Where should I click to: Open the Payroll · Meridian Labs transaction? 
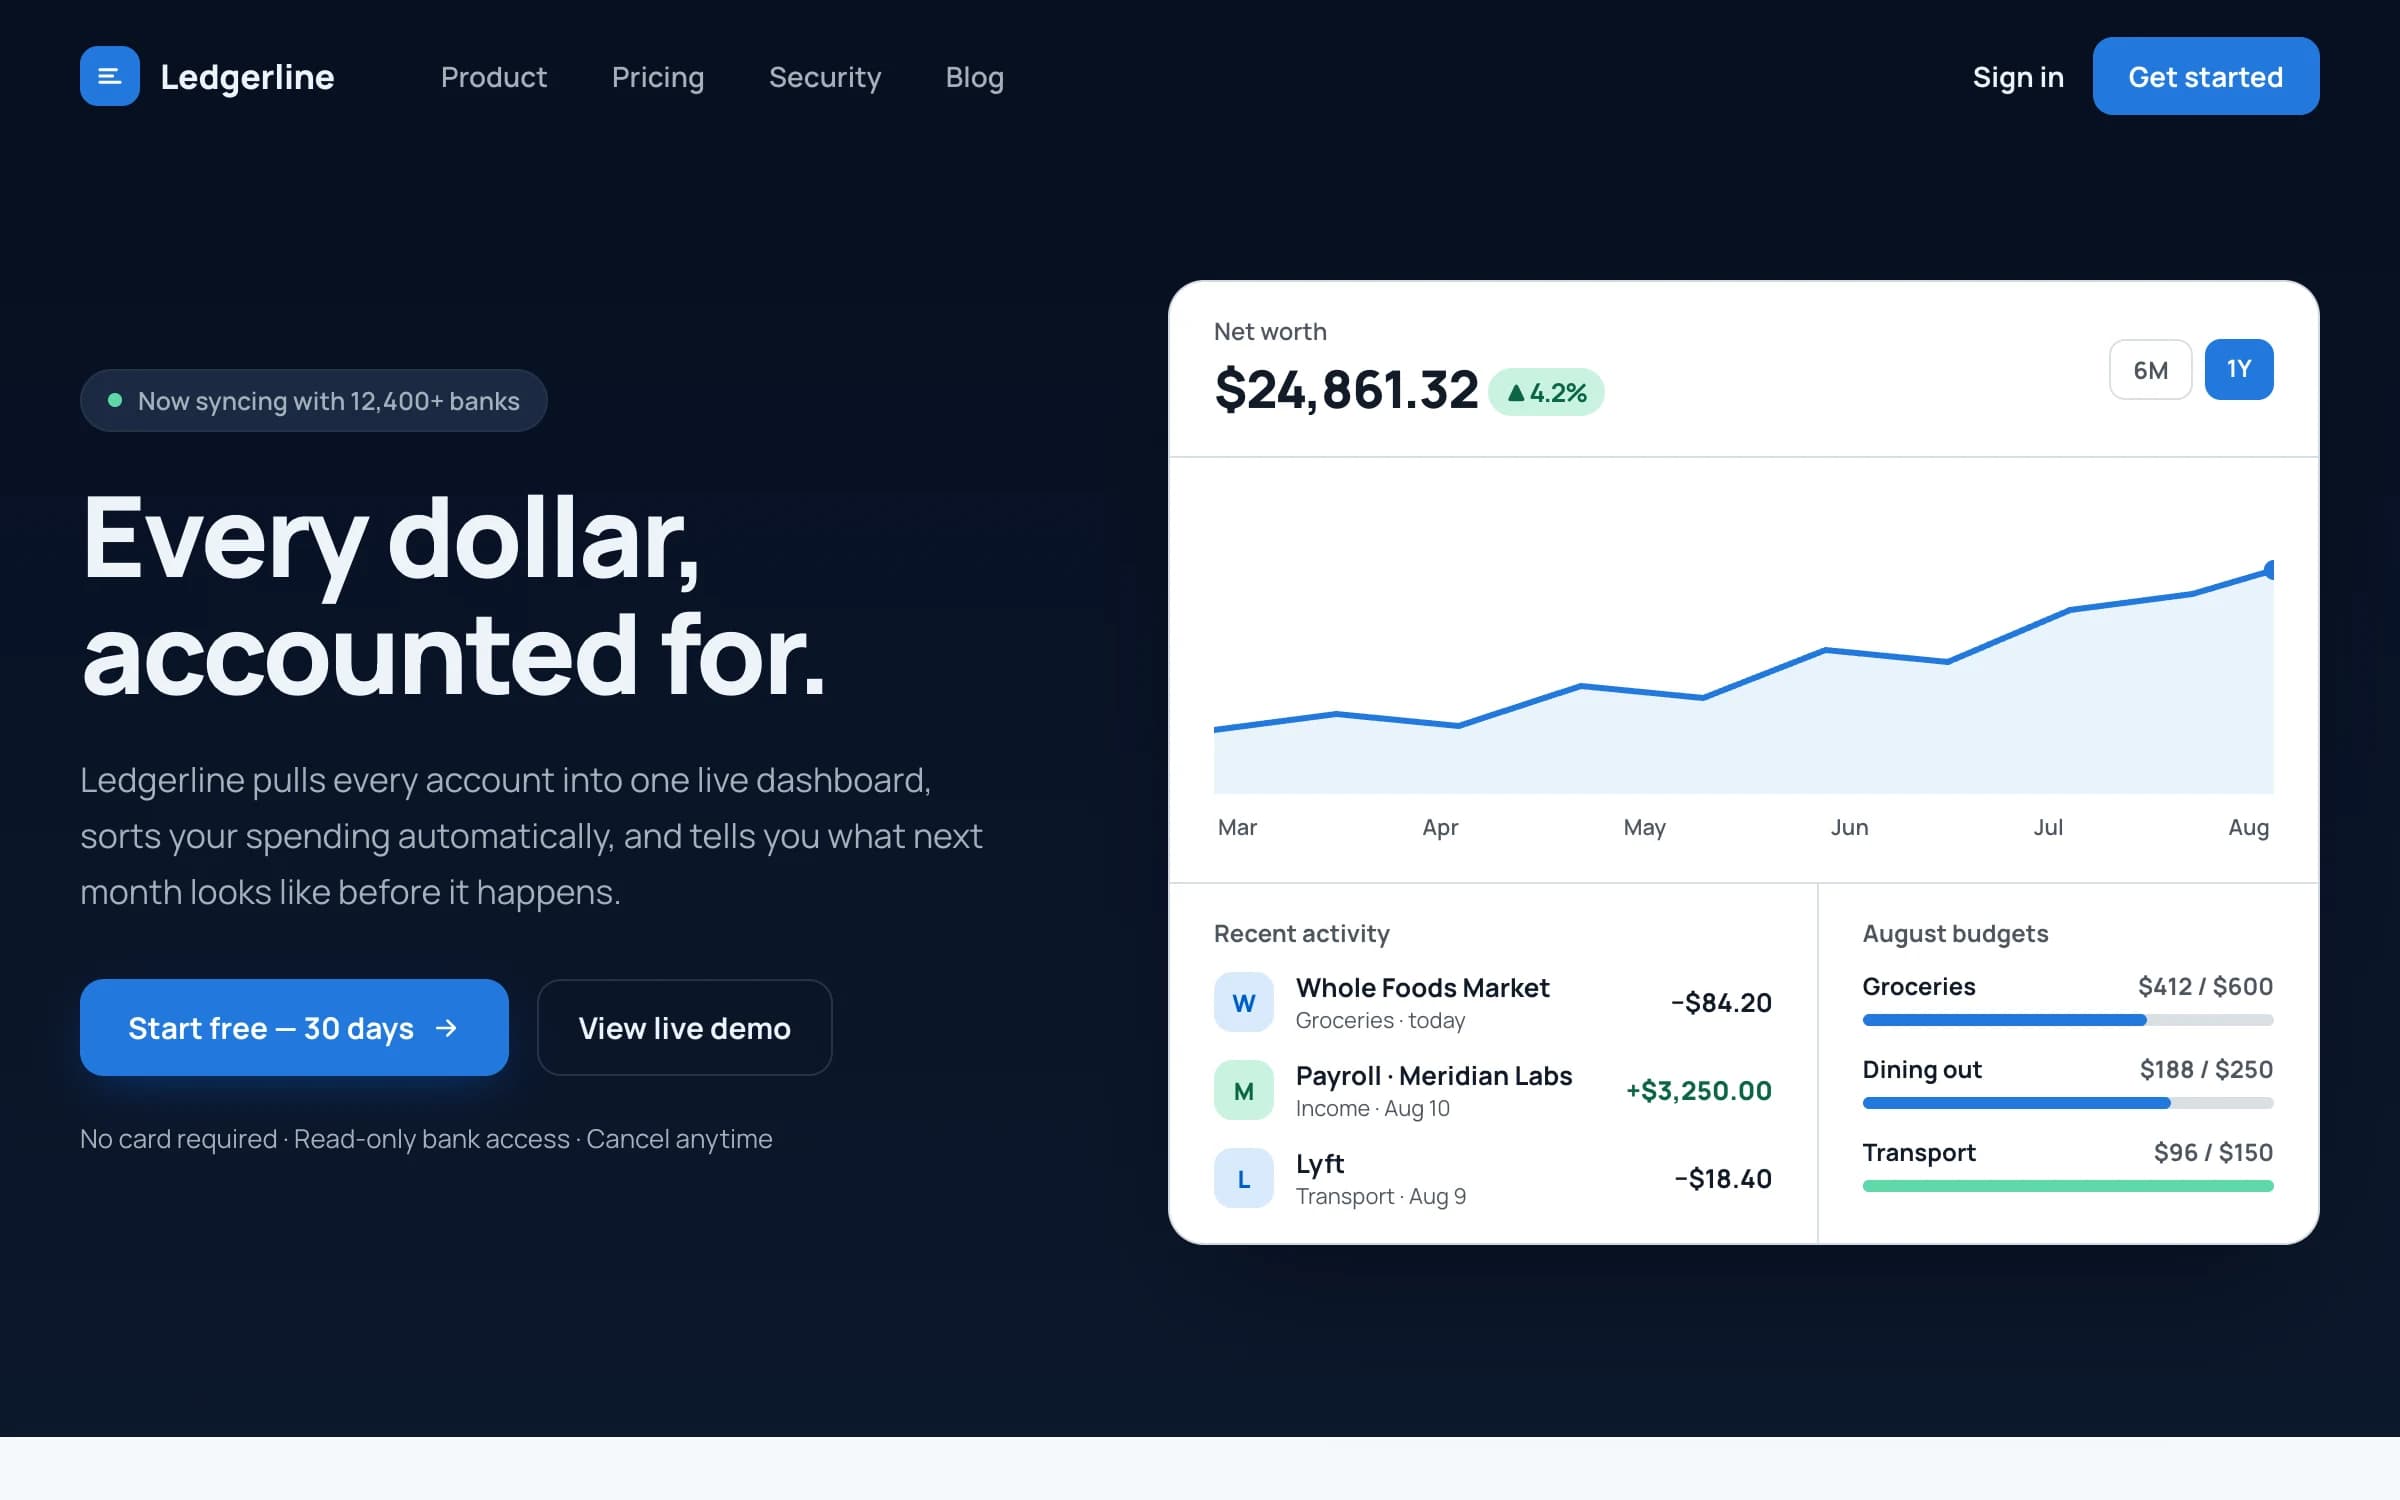coord(1493,1090)
